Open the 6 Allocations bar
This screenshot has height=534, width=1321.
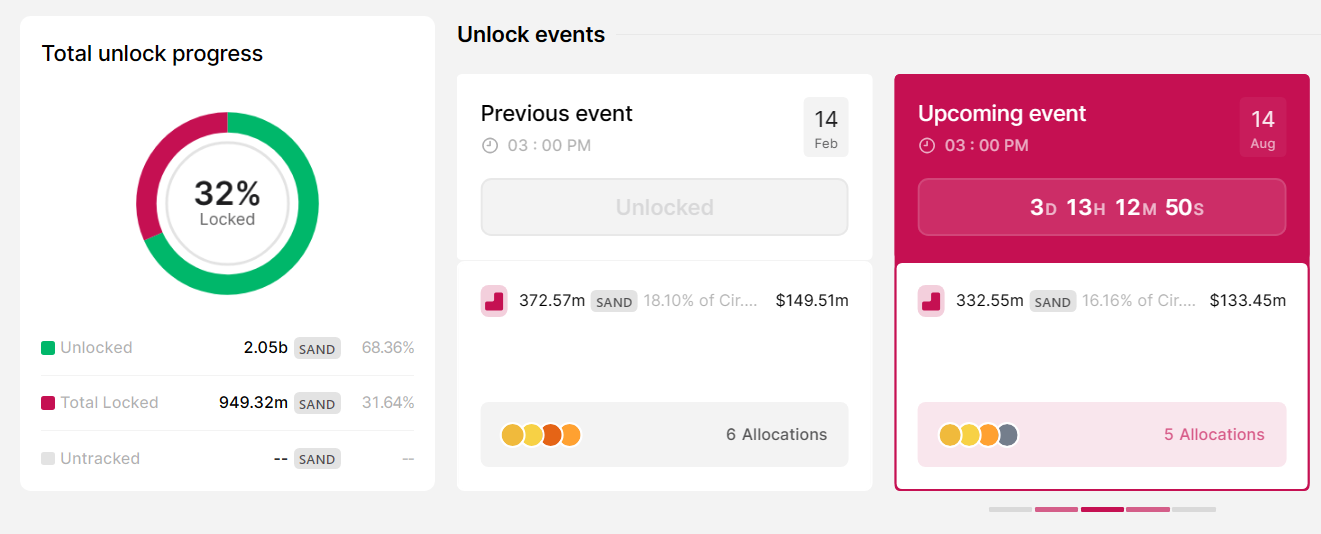[664, 435]
